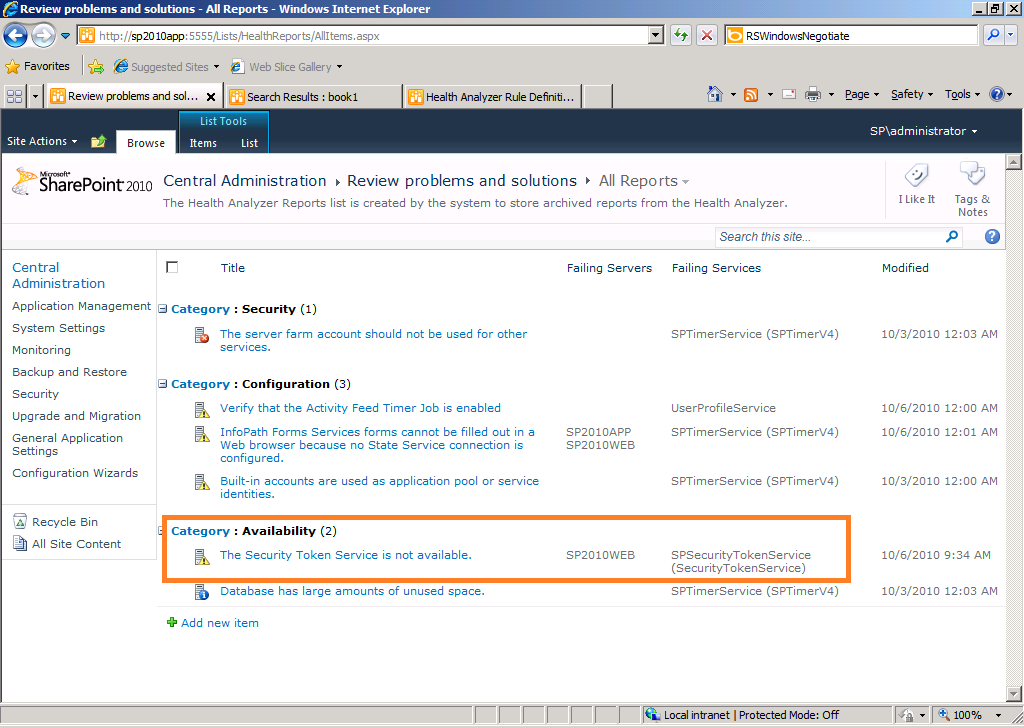Open the Quick Tabs grid icon
This screenshot has width=1024, height=728.
tap(14, 97)
